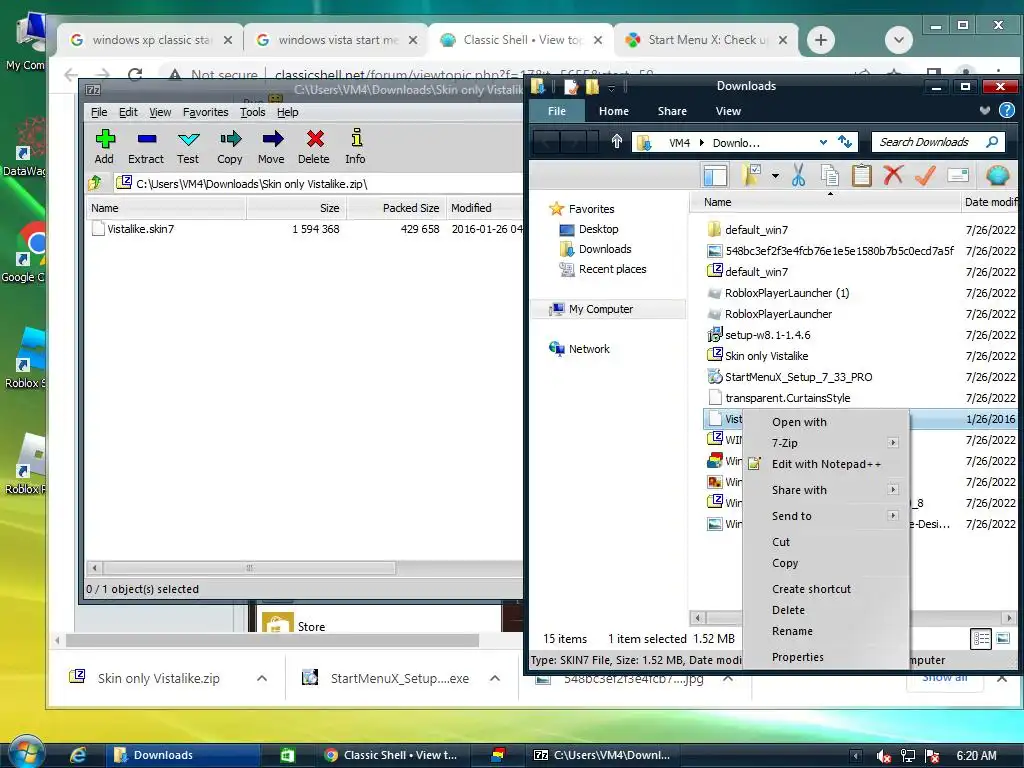
Task: Switch to Start Menu X Chrome tab
Action: click(706, 40)
